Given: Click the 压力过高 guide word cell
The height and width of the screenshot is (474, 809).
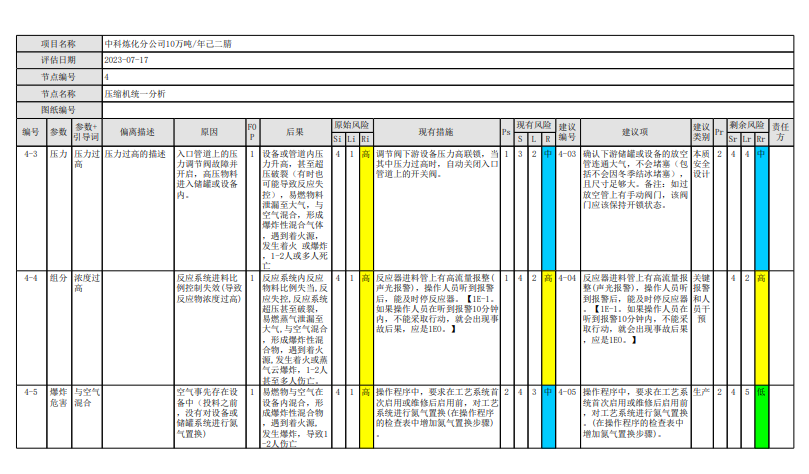Looking at the screenshot, I should point(86,208).
